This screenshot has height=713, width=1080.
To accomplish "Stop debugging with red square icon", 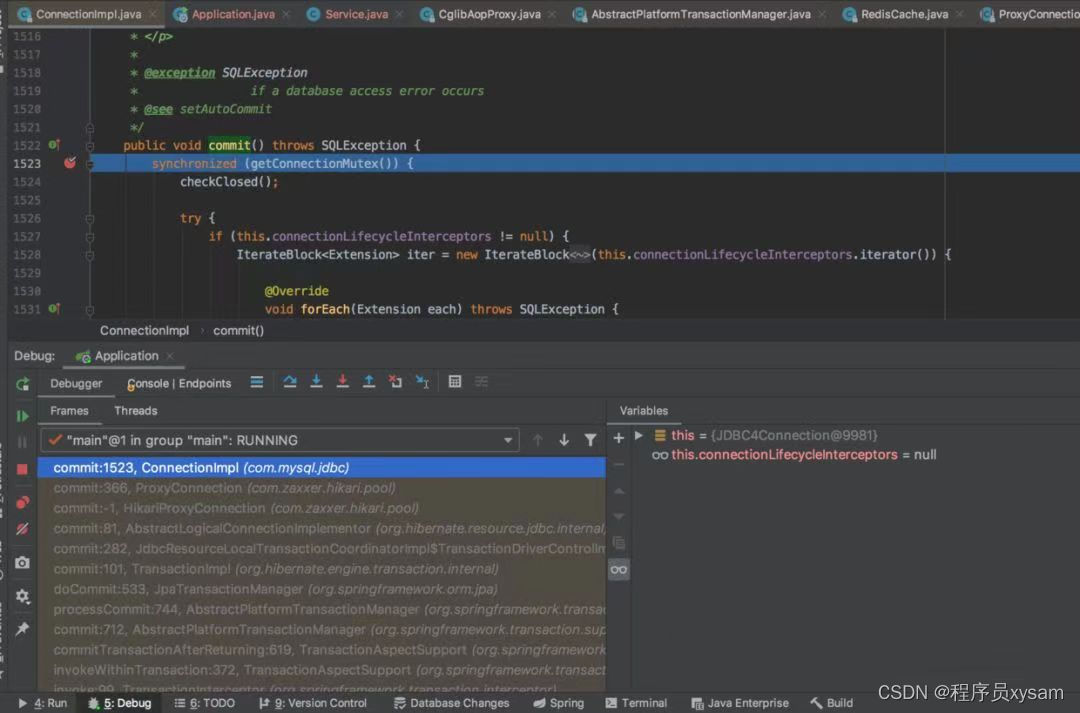I will click(22, 469).
